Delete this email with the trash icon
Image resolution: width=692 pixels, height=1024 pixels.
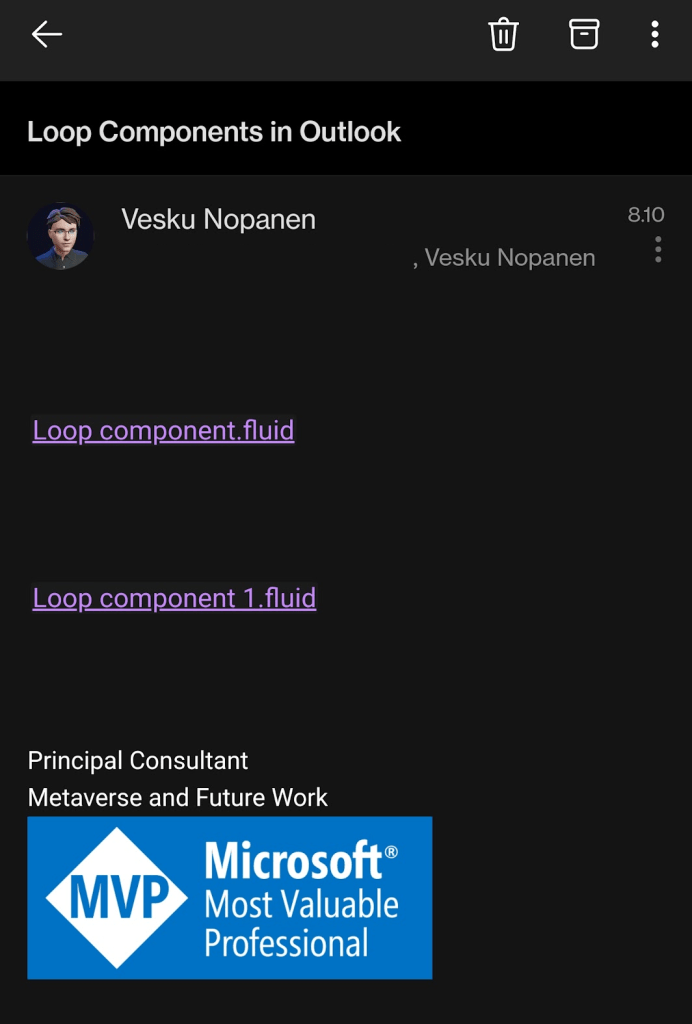(503, 34)
